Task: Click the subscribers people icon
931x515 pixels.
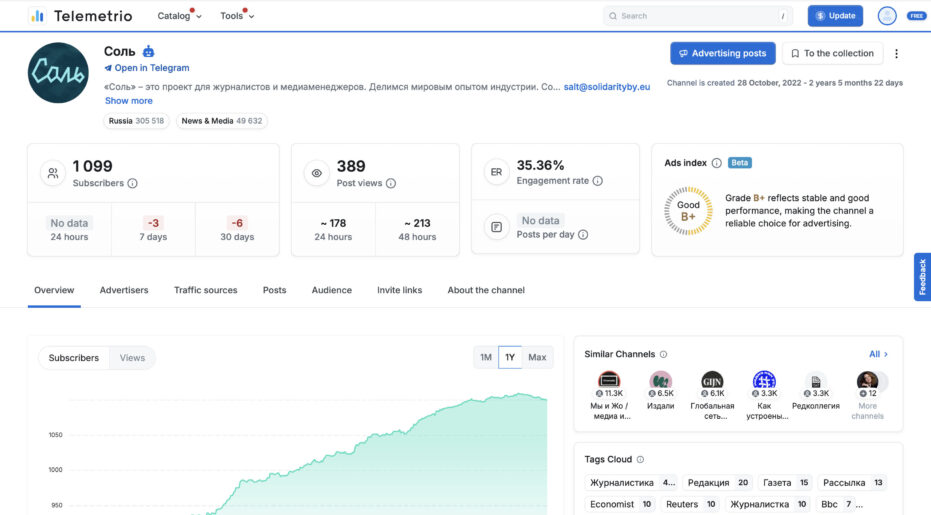Action: pyautogui.click(x=53, y=173)
